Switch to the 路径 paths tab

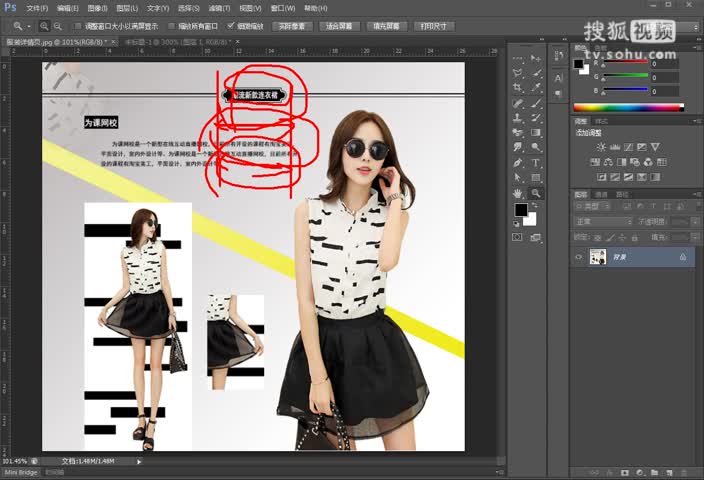click(x=622, y=194)
